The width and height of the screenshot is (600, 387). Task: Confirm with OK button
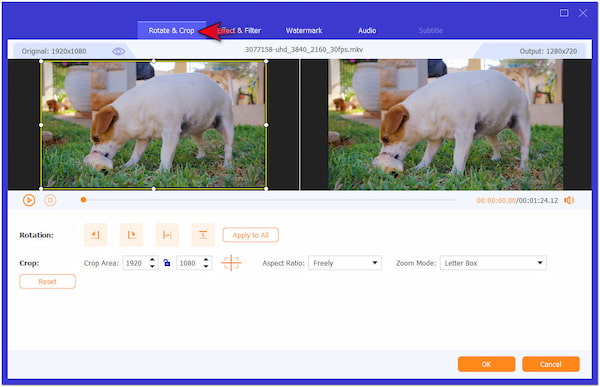[486, 364]
